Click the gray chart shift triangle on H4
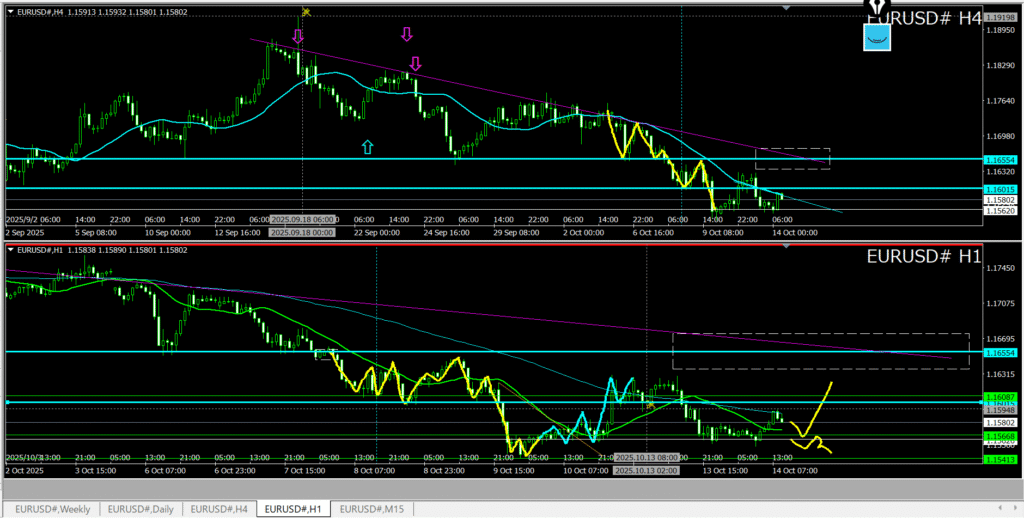 (x=786, y=7)
